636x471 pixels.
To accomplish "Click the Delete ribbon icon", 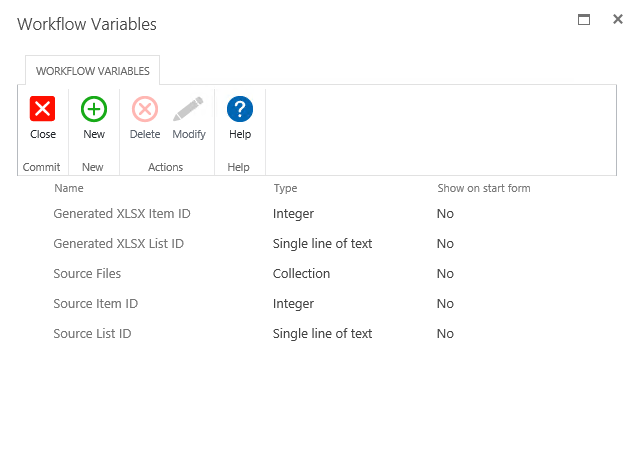I will [145, 109].
